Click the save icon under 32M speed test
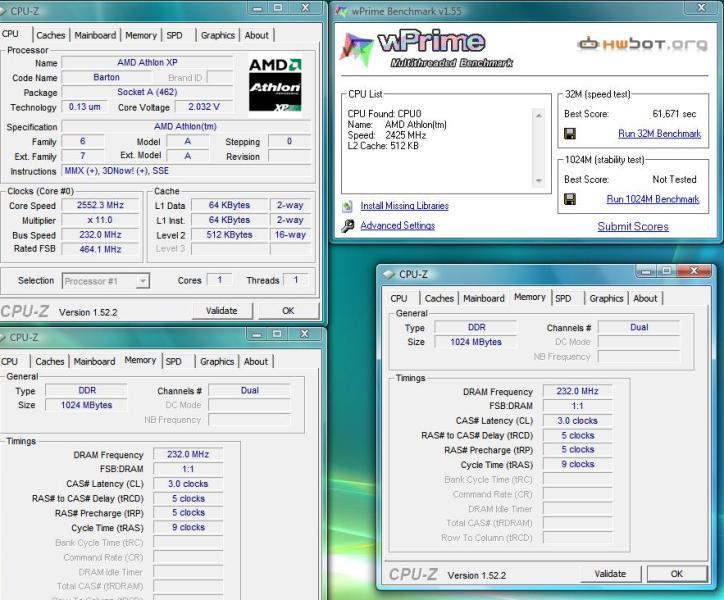Screen dimensions: 724x600 (x=570, y=134)
